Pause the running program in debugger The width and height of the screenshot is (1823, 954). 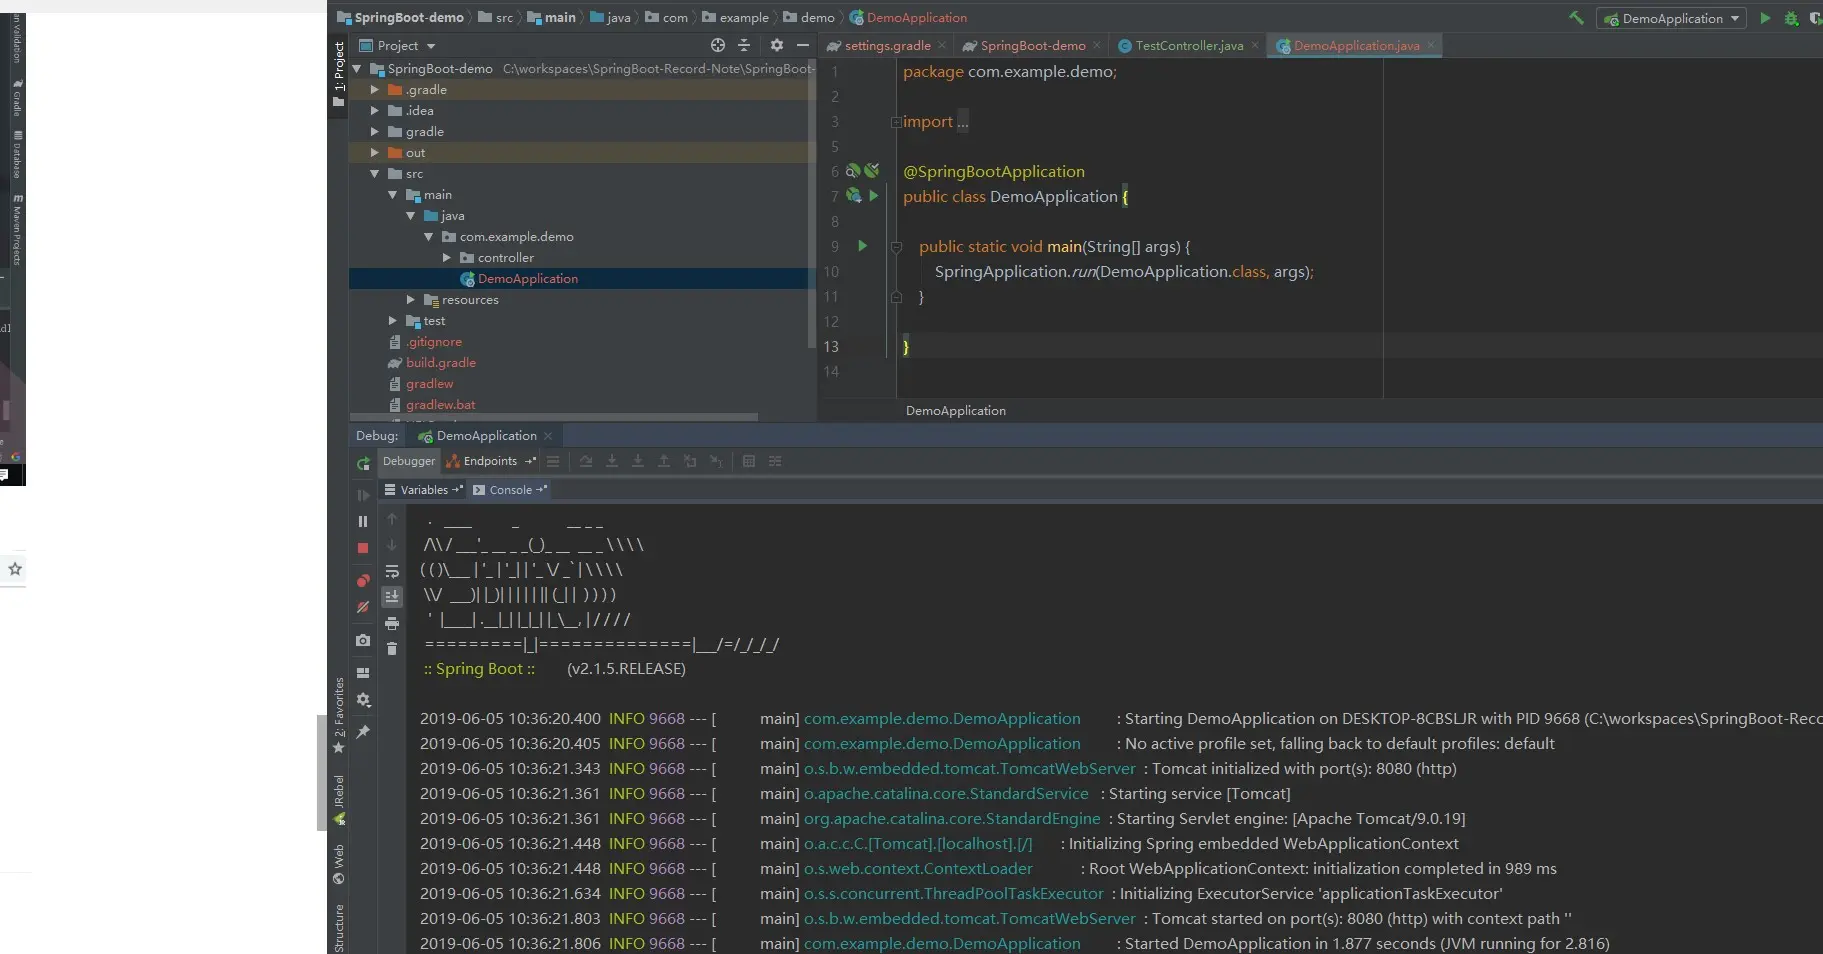click(x=363, y=521)
